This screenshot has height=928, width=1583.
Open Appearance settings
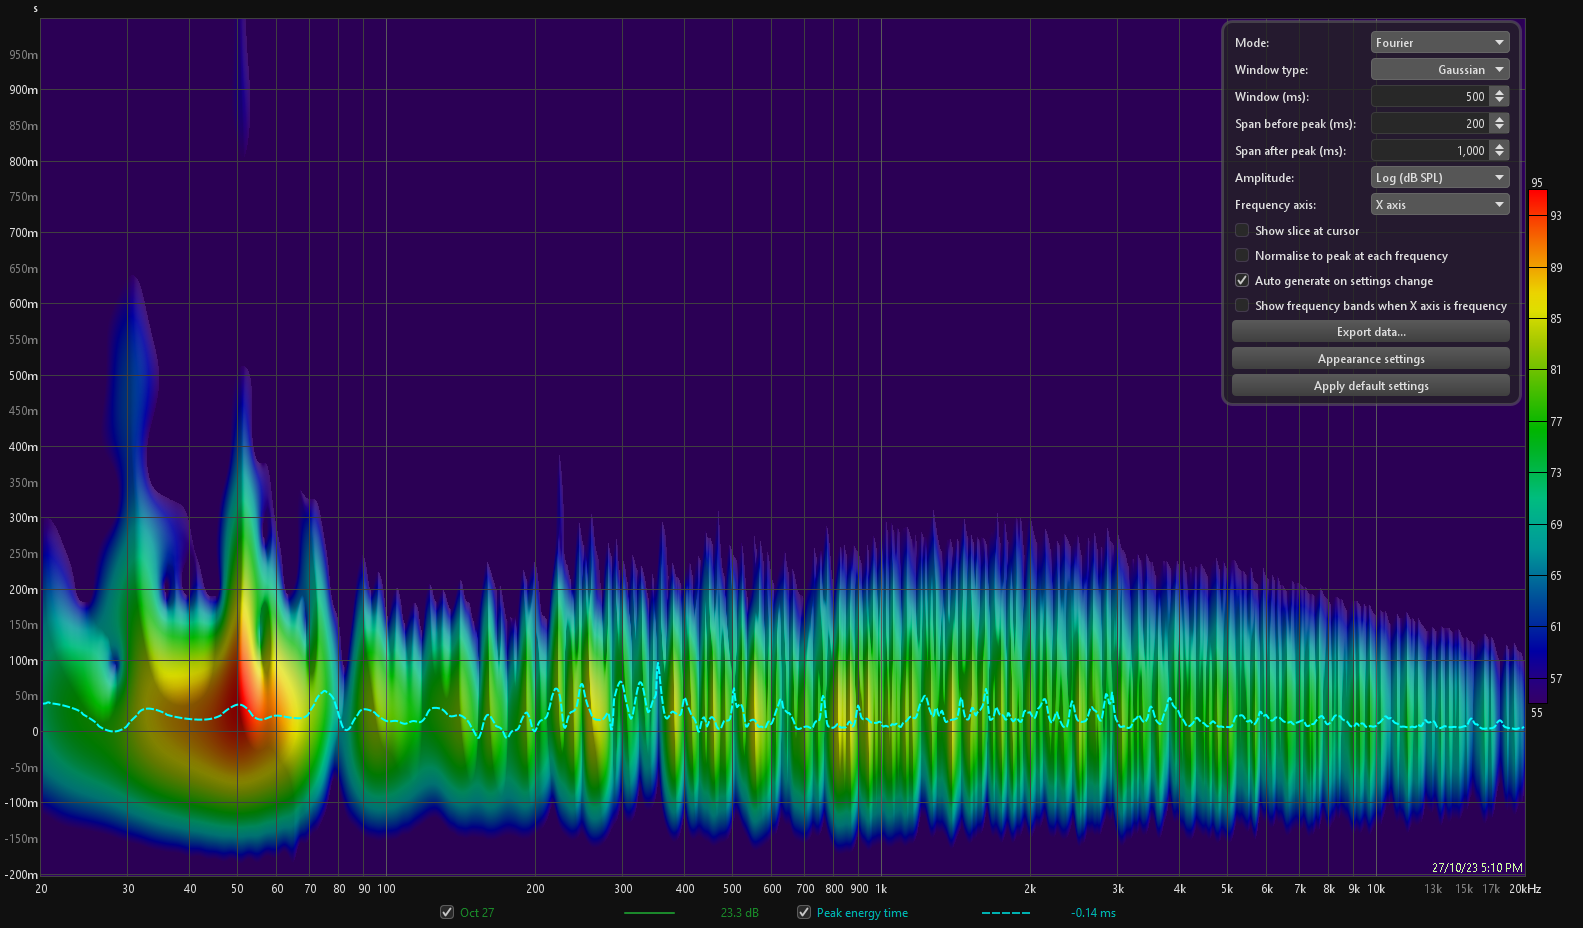click(x=1371, y=358)
